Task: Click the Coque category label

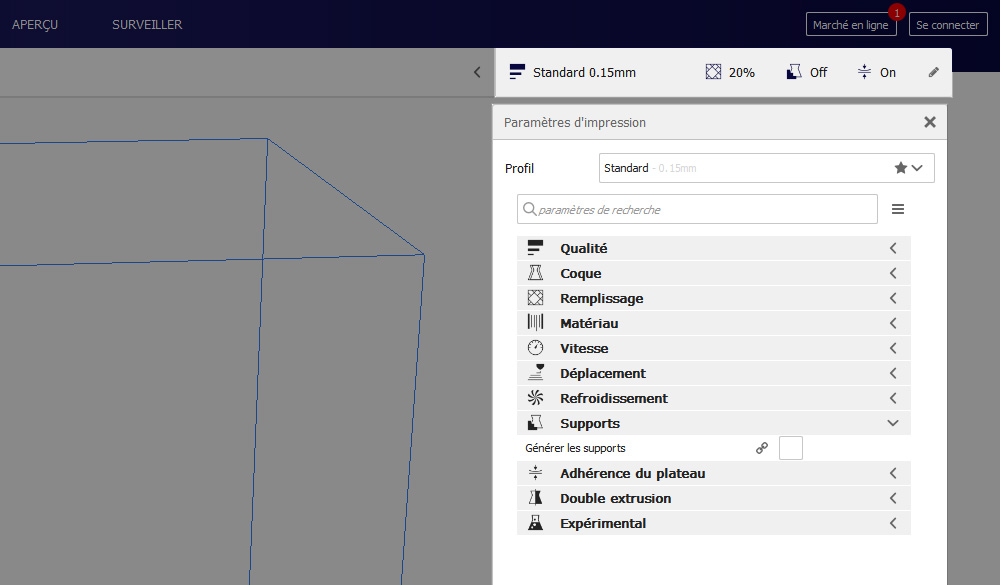Action: click(580, 273)
